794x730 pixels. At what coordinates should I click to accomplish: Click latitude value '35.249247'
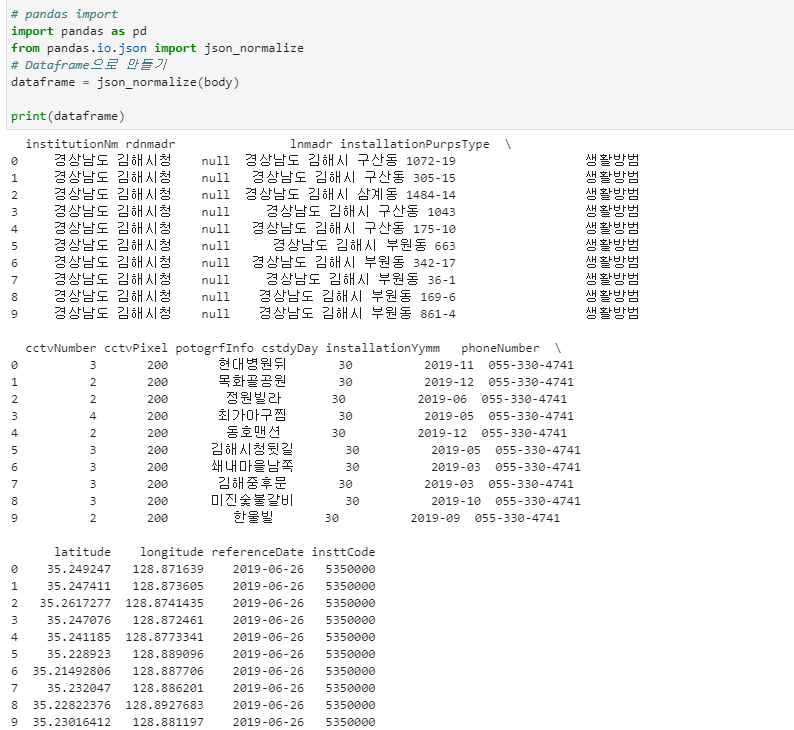pyautogui.click(x=79, y=570)
